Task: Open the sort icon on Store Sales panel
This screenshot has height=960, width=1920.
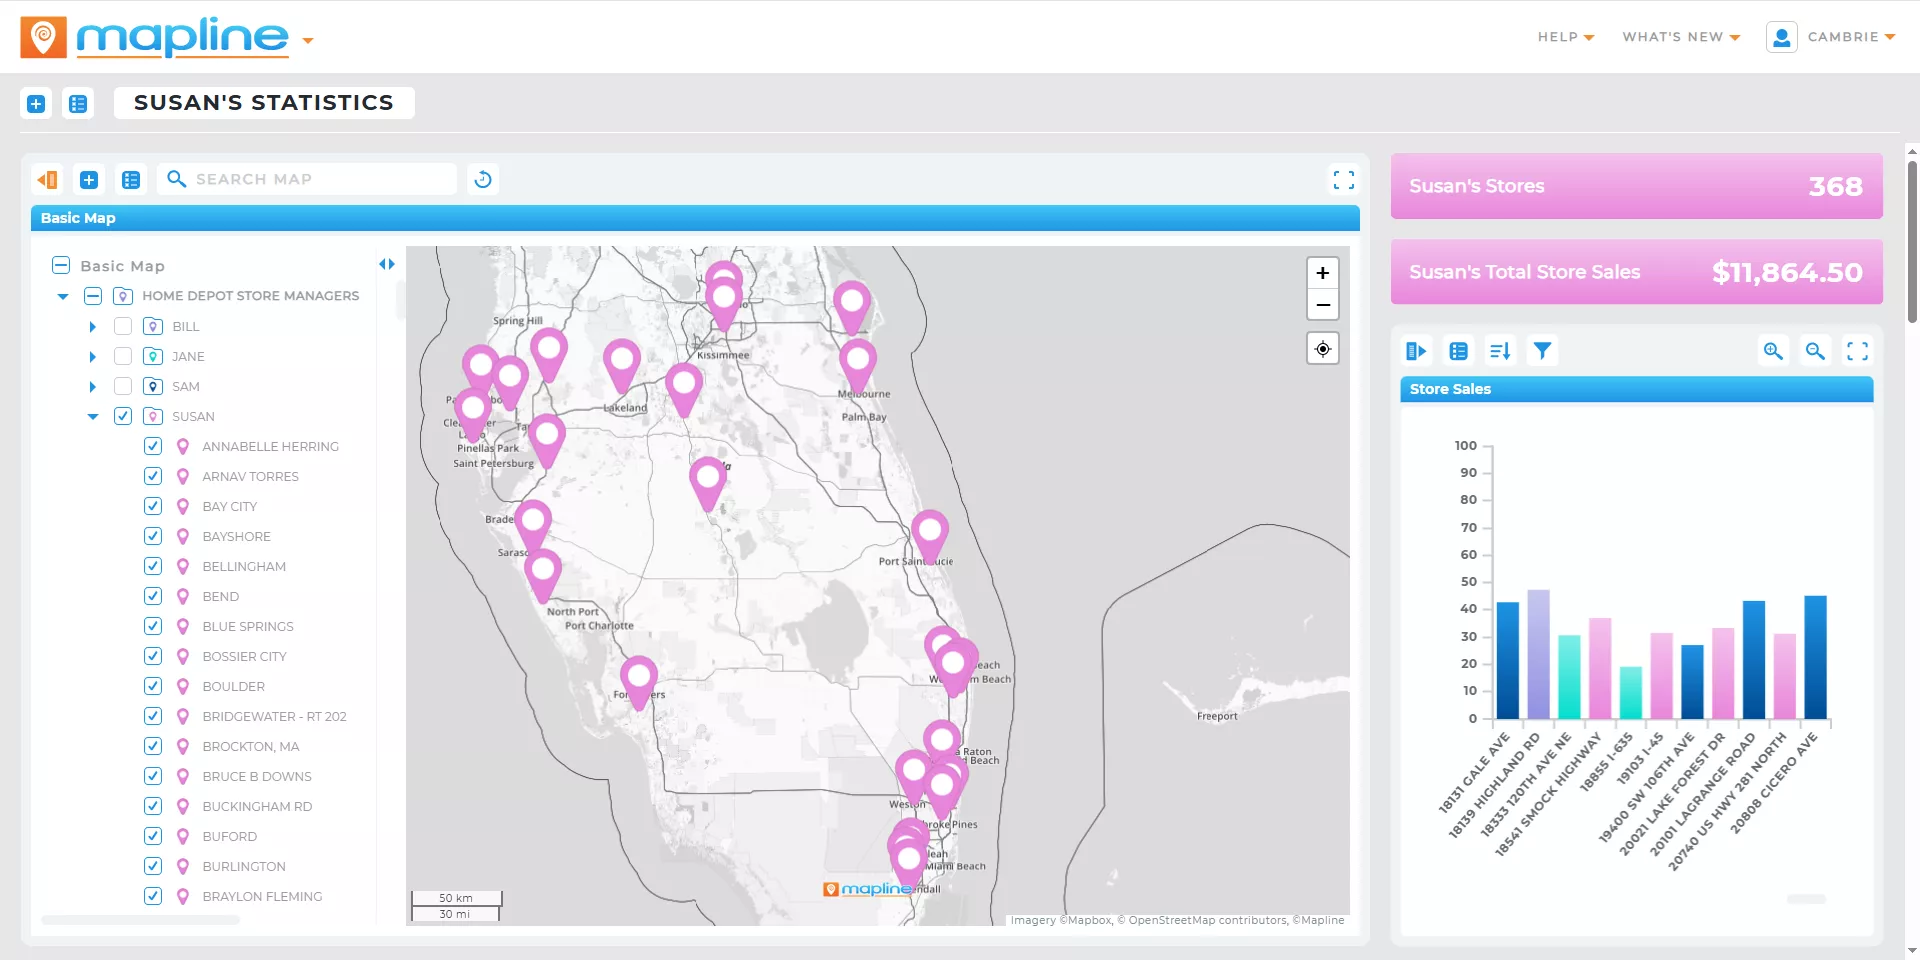Action: click(1500, 351)
